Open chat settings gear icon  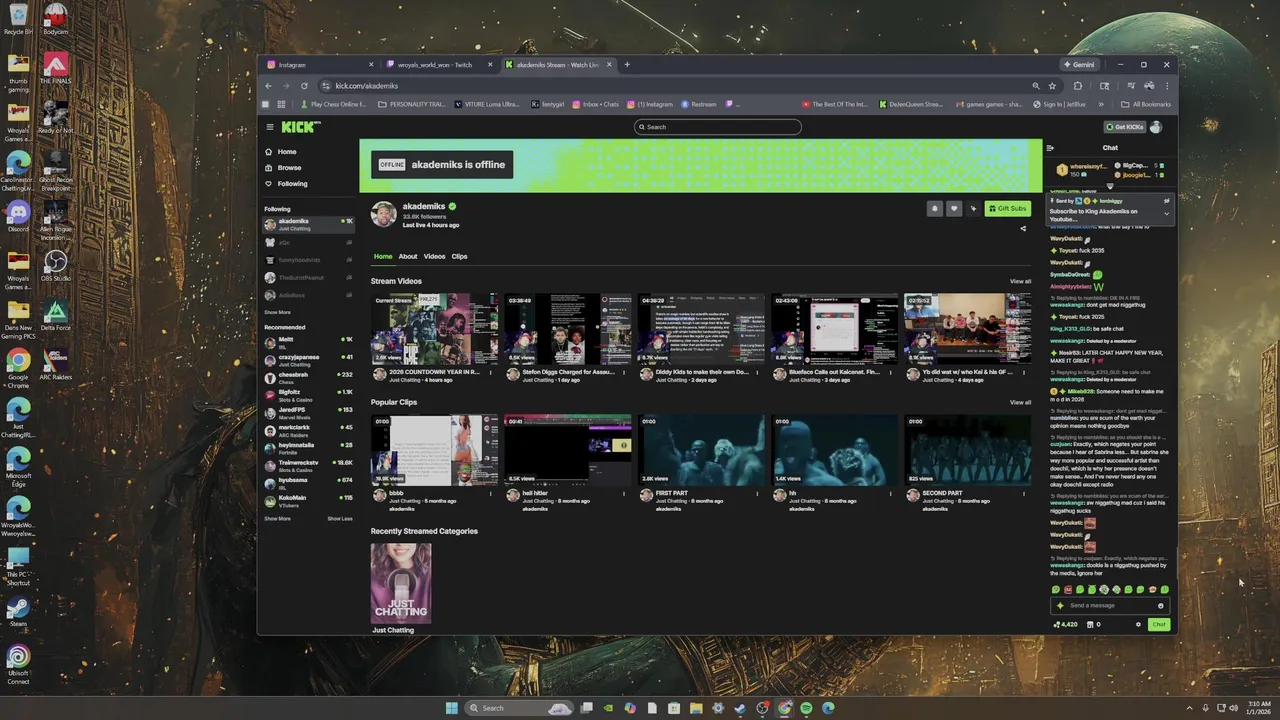point(1138,624)
